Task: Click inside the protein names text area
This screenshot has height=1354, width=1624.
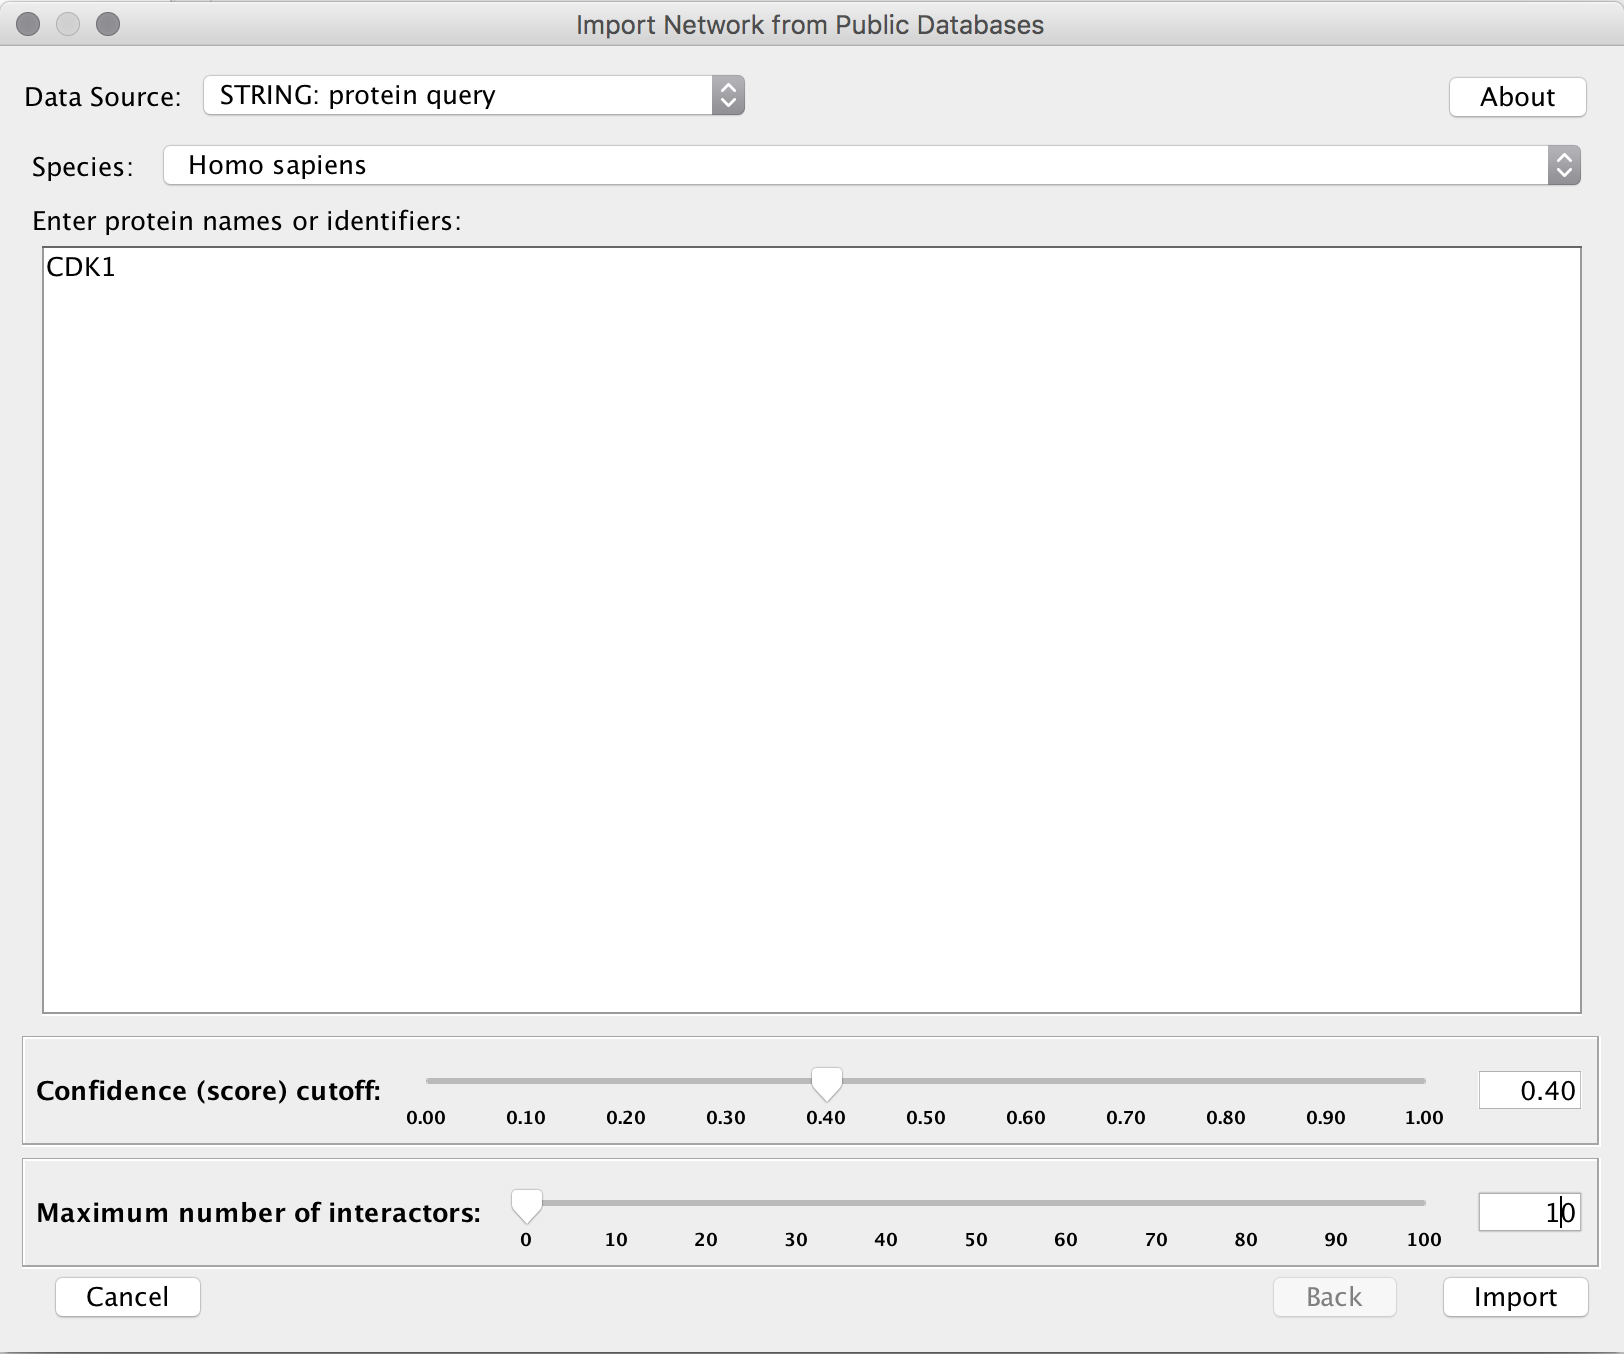Action: (x=811, y=630)
